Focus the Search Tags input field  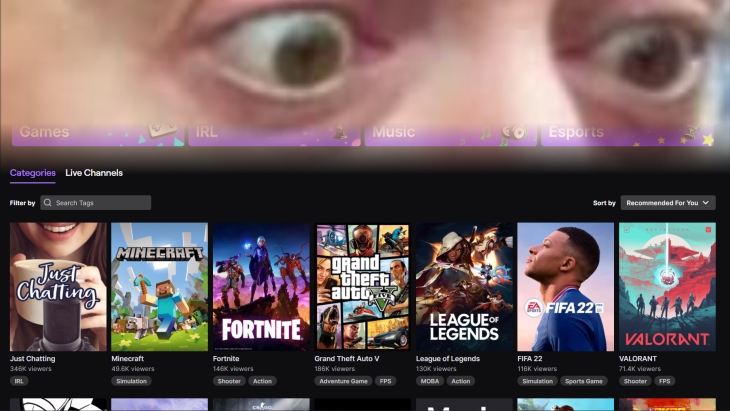[x=95, y=202]
